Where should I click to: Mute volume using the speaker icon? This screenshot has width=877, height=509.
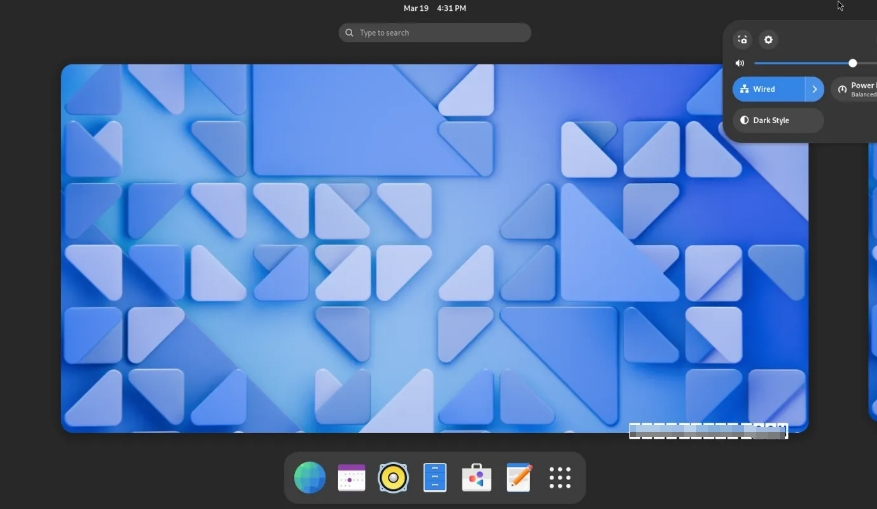[740, 63]
